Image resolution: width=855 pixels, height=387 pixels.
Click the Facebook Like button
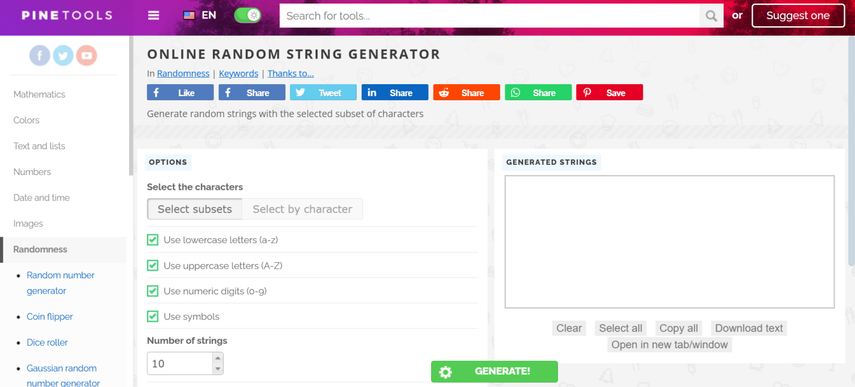180,93
